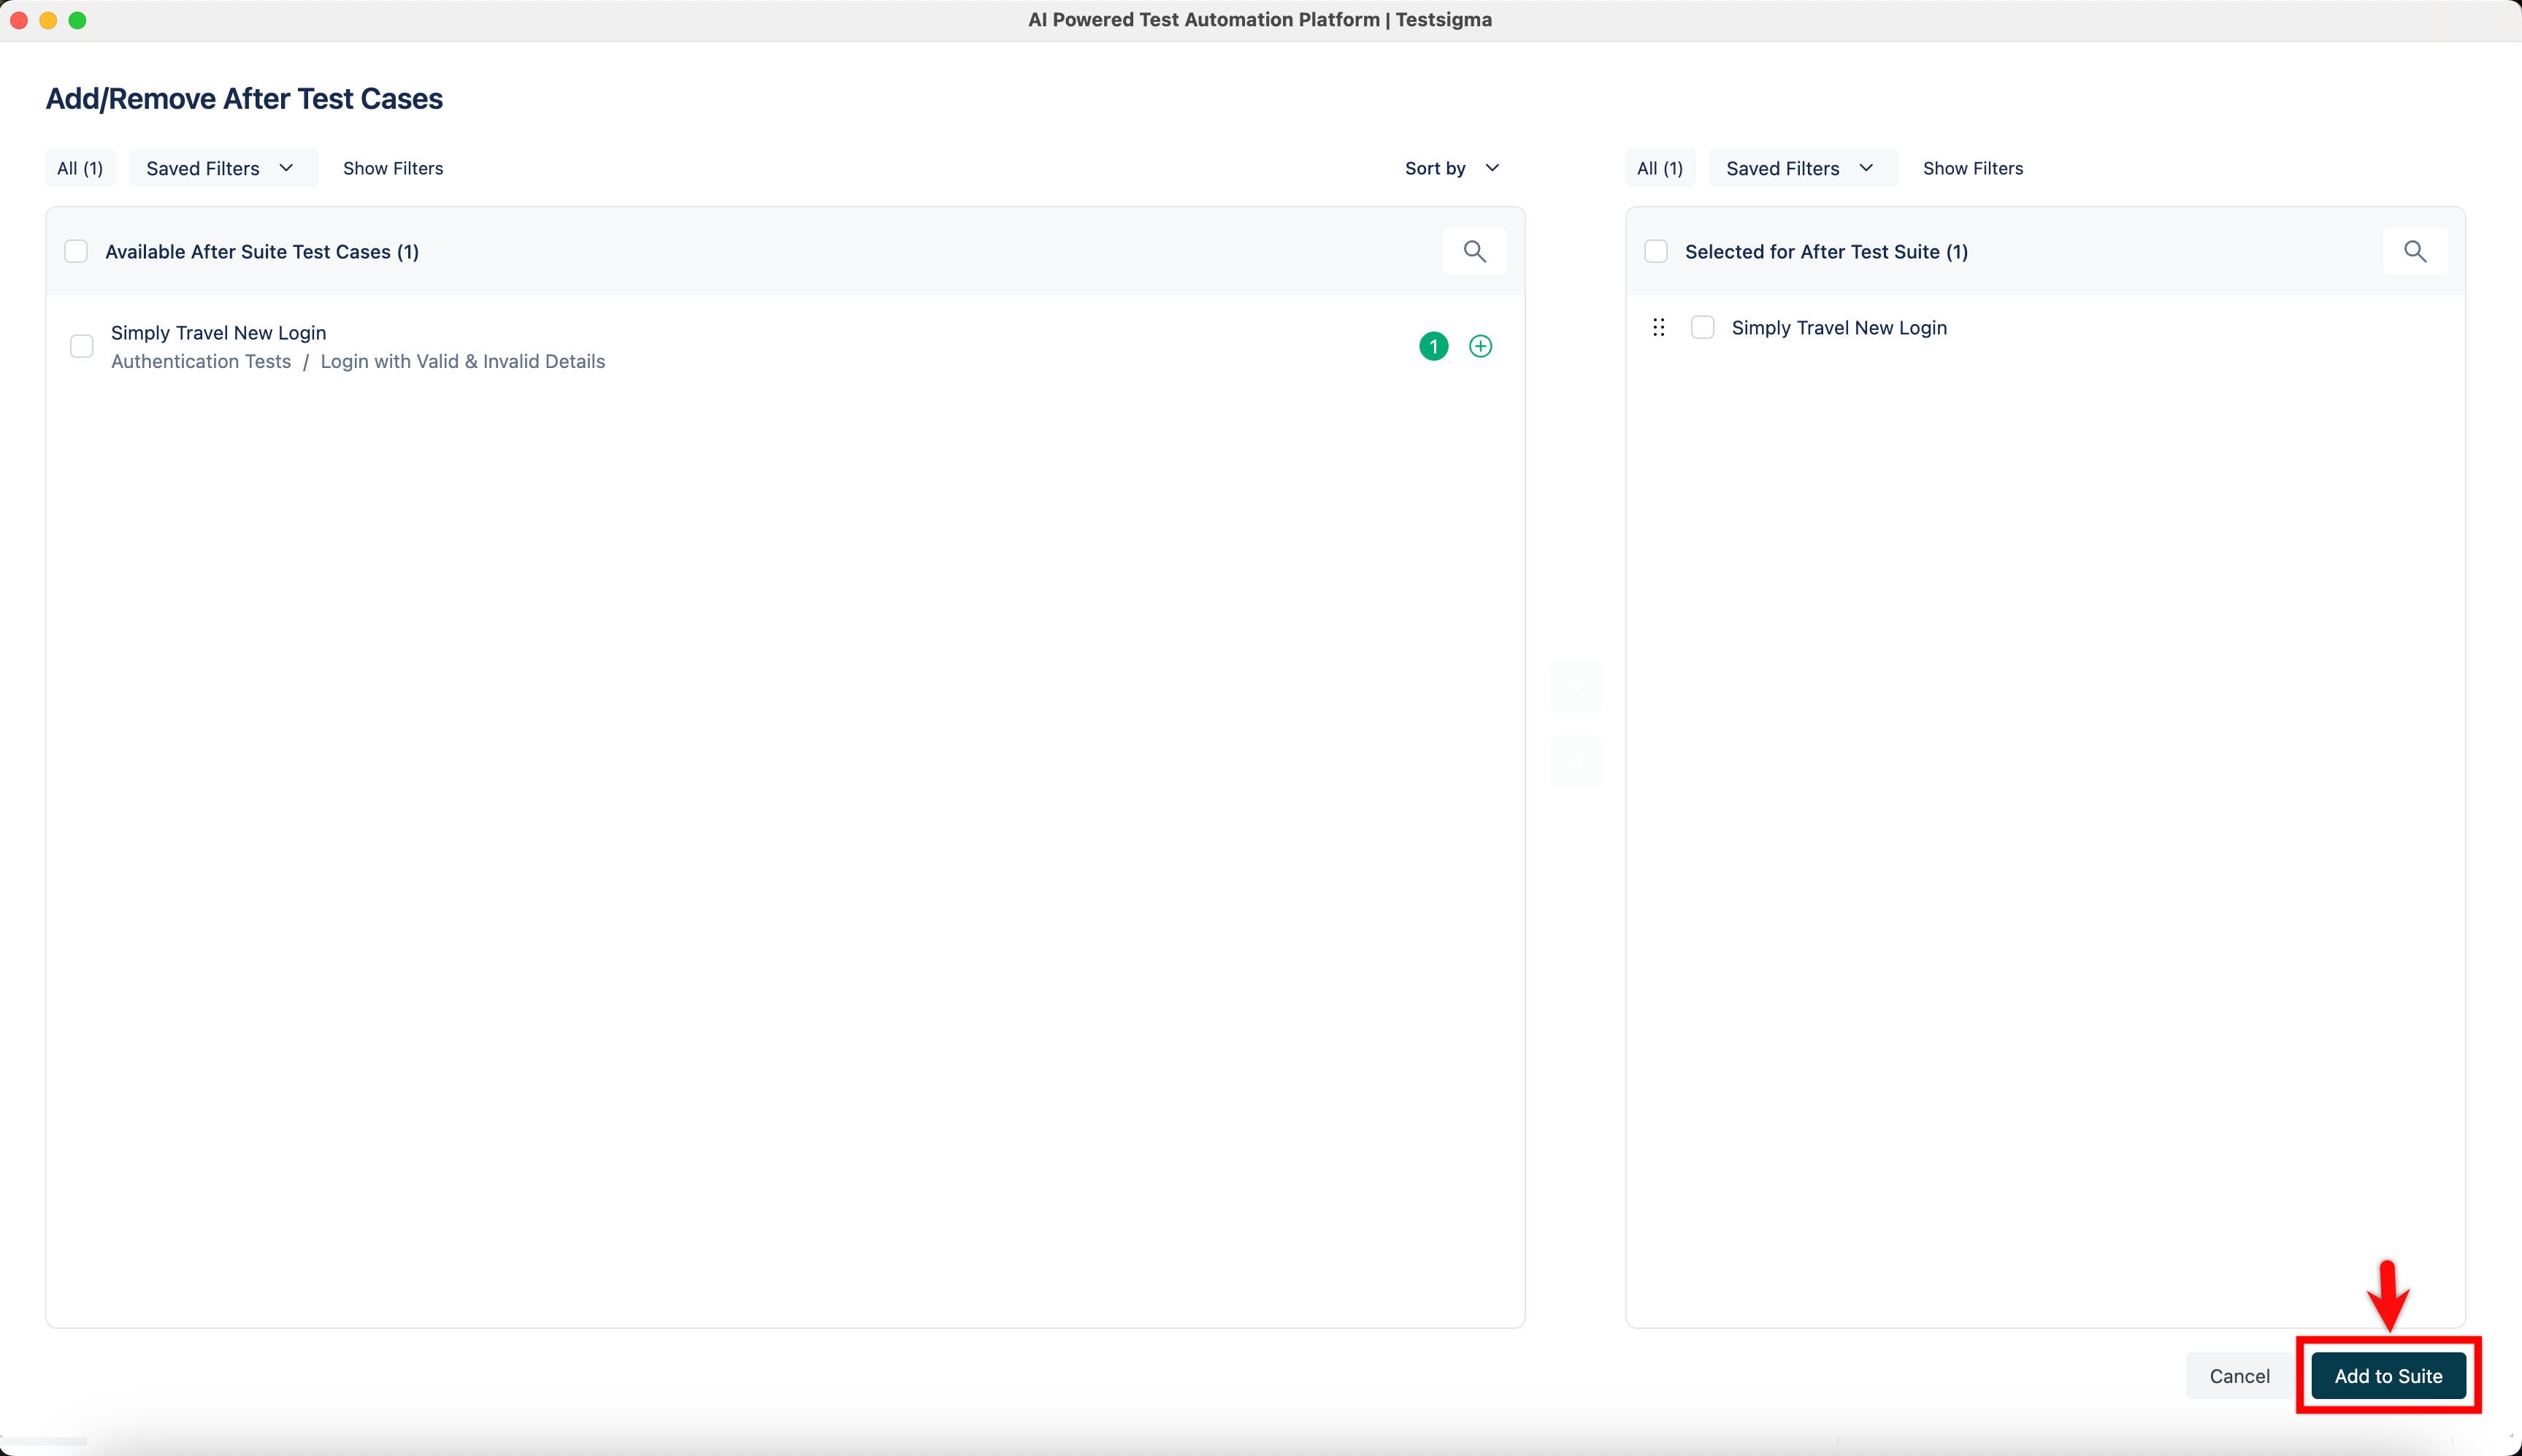
Task: Click the faded move-left arrow between panels
Action: (1574, 761)
